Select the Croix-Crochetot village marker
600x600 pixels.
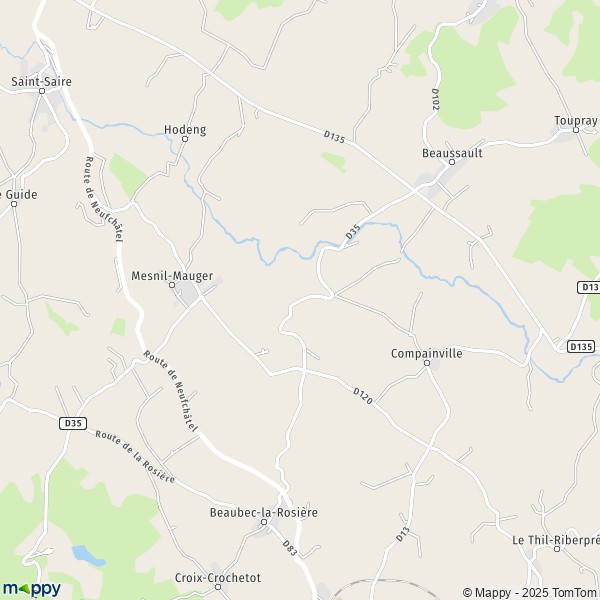click(x=218, y=587)
